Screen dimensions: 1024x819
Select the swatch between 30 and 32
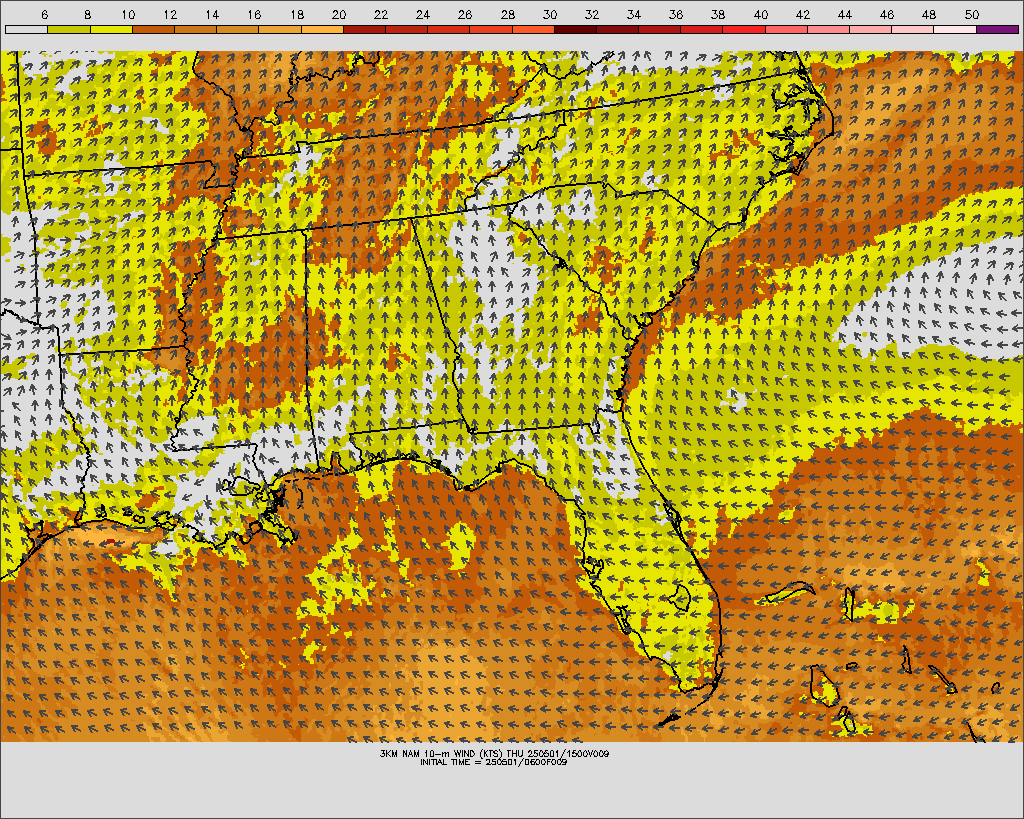[x=575, y=29]
